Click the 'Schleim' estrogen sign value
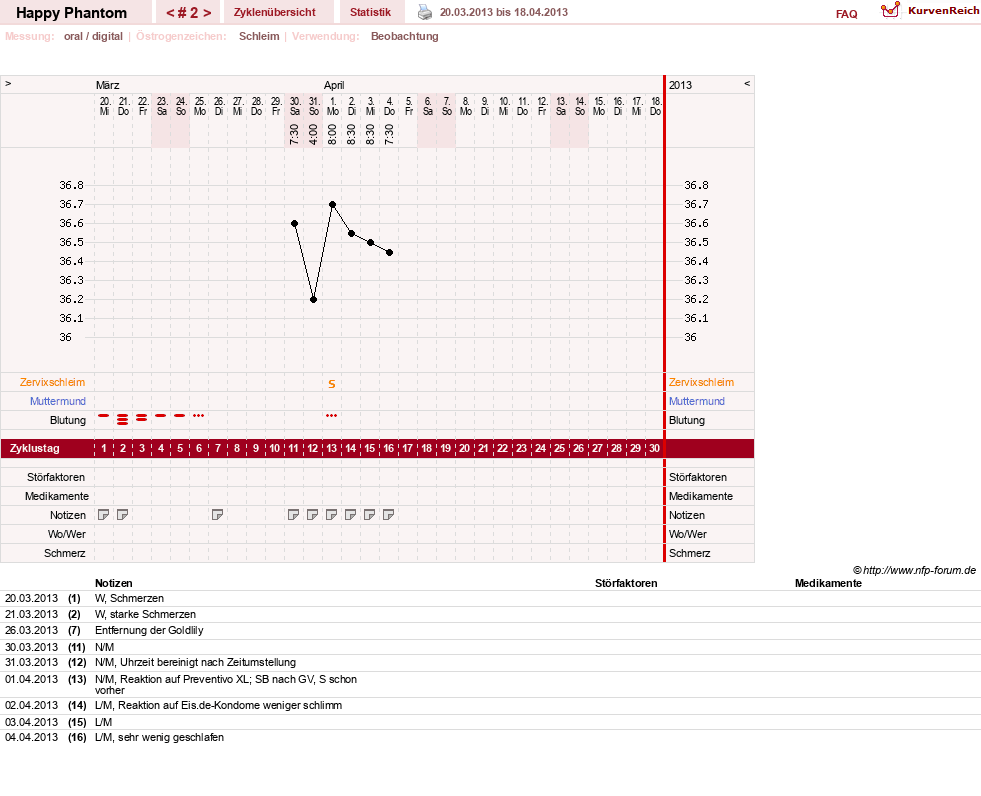 coord(259,36)
